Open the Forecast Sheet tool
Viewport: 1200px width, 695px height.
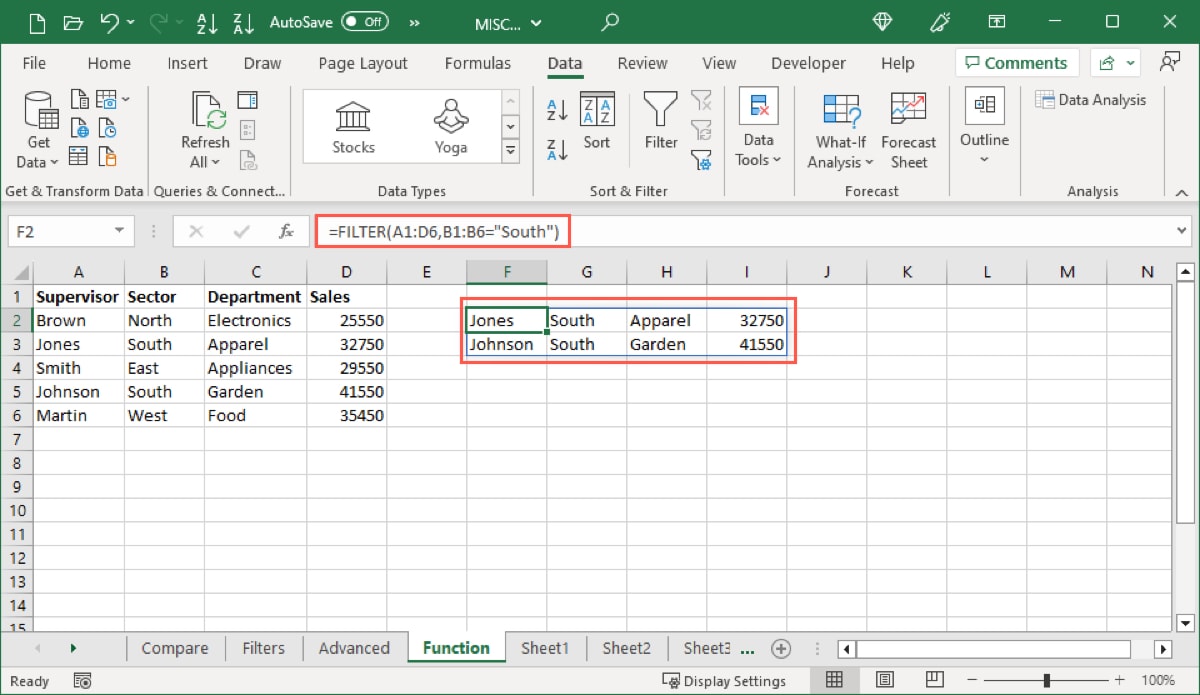[908, 130]
